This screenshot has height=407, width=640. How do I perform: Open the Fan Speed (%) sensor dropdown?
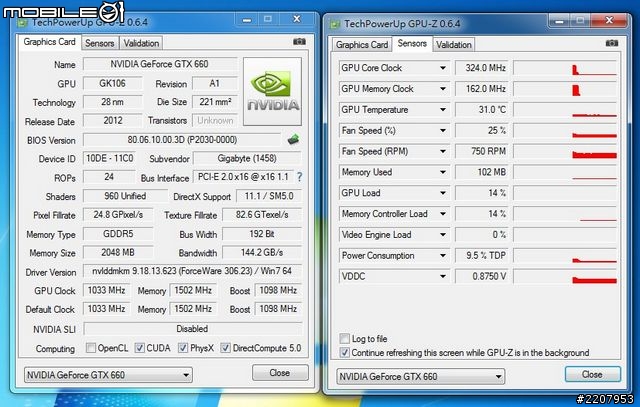[x=442, y=130]
